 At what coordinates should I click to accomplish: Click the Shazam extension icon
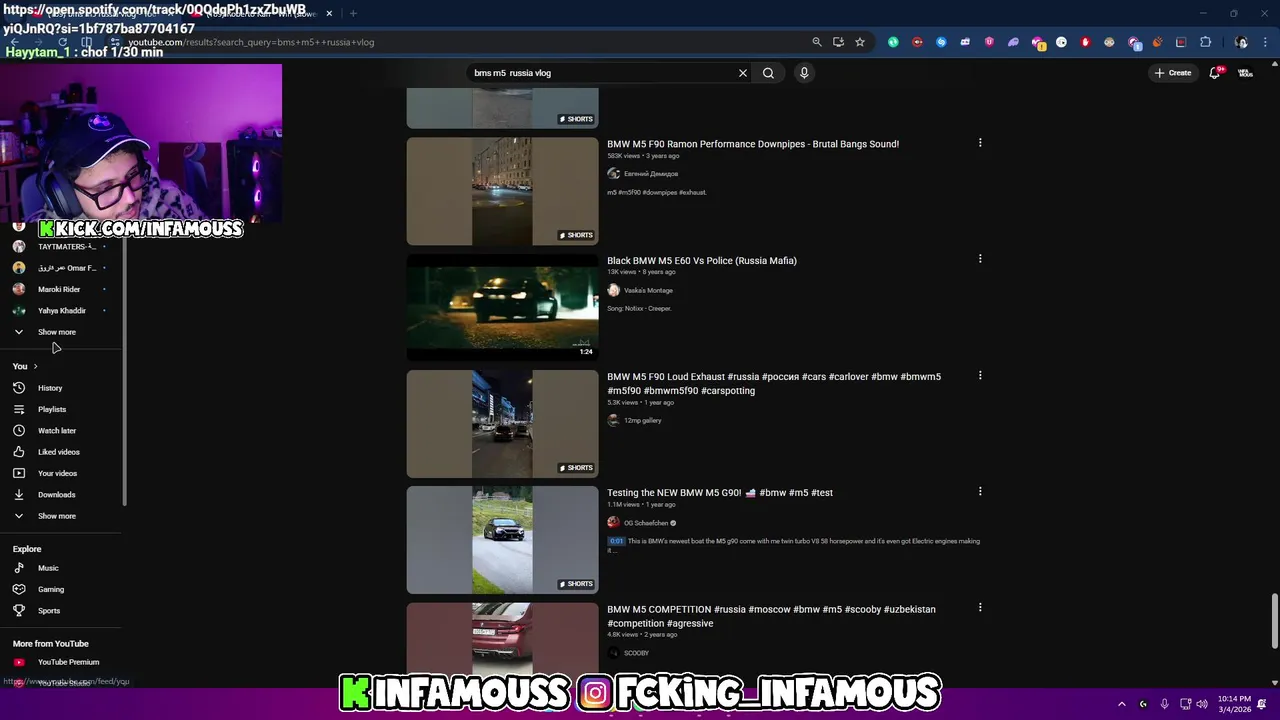click(x=941, y=42)
